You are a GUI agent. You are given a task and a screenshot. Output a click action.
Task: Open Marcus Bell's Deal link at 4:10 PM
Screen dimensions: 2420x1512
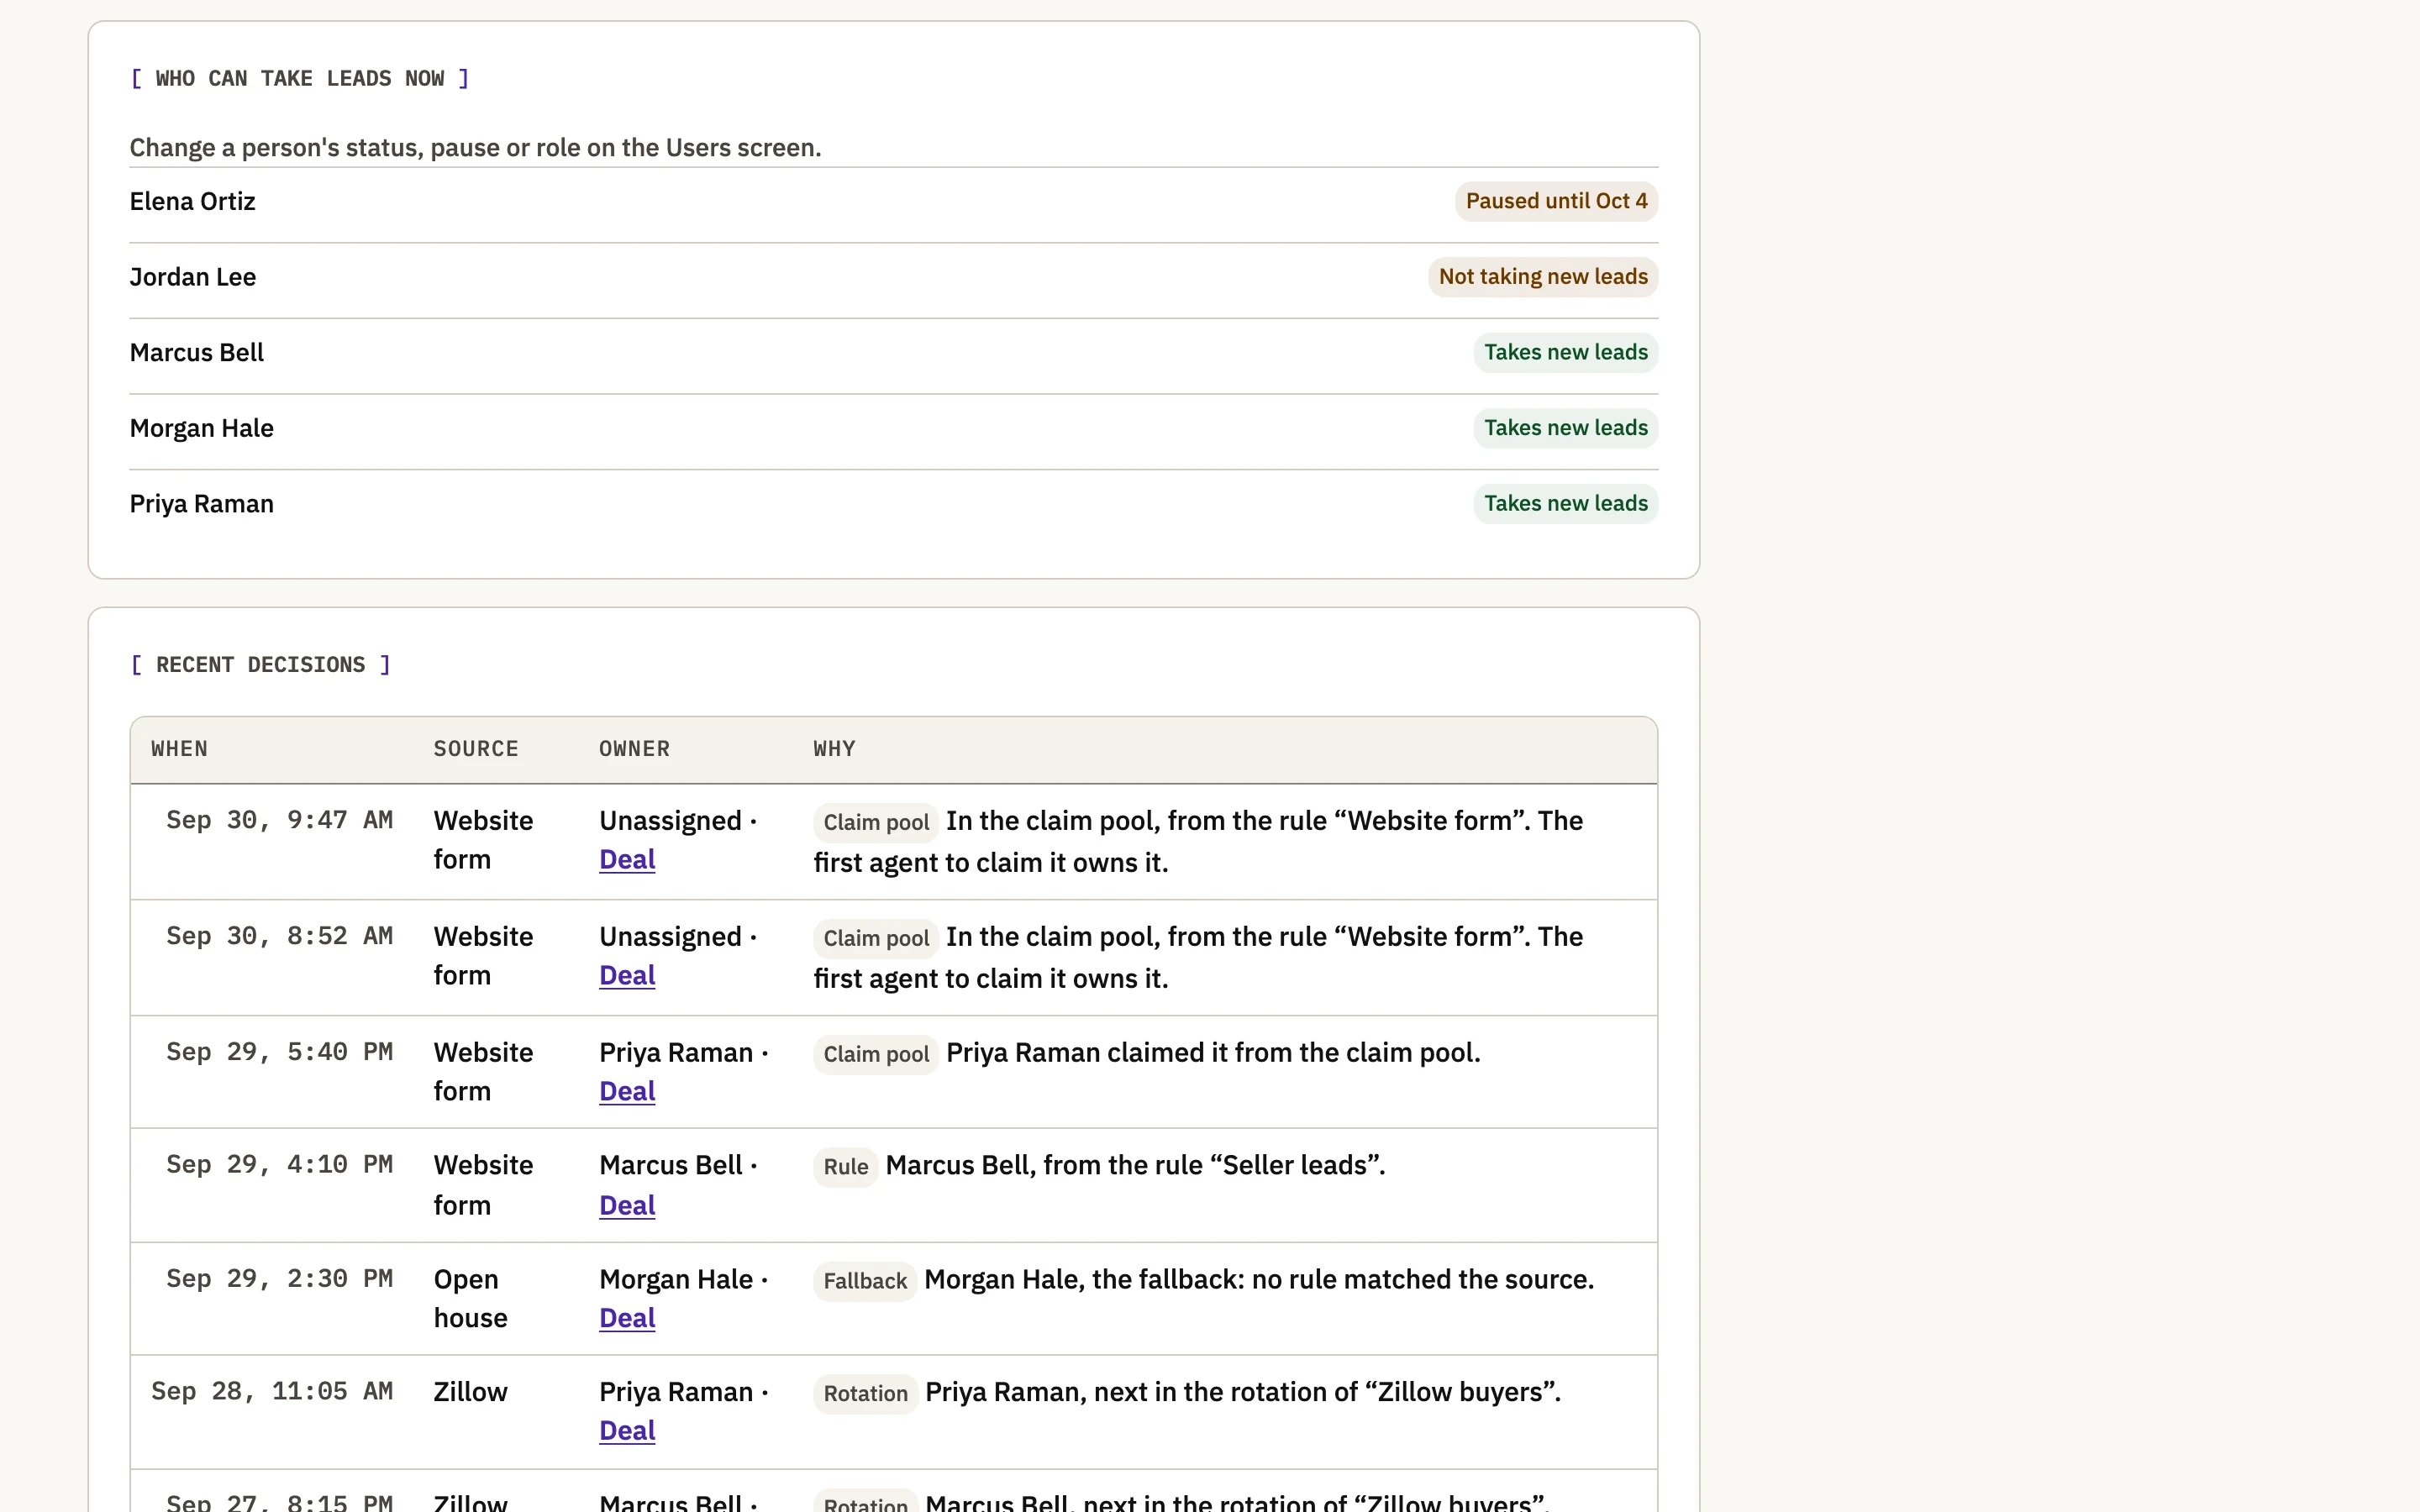click(x=627, y=1206)
